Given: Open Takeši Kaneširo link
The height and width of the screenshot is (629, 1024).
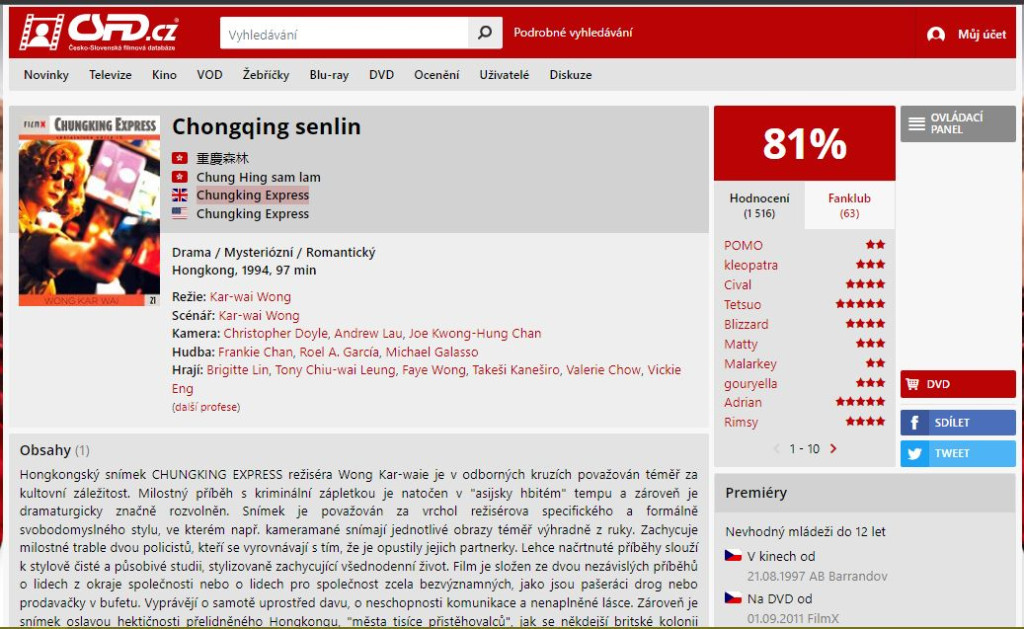Looking at the screenshot, I should 516,370.
